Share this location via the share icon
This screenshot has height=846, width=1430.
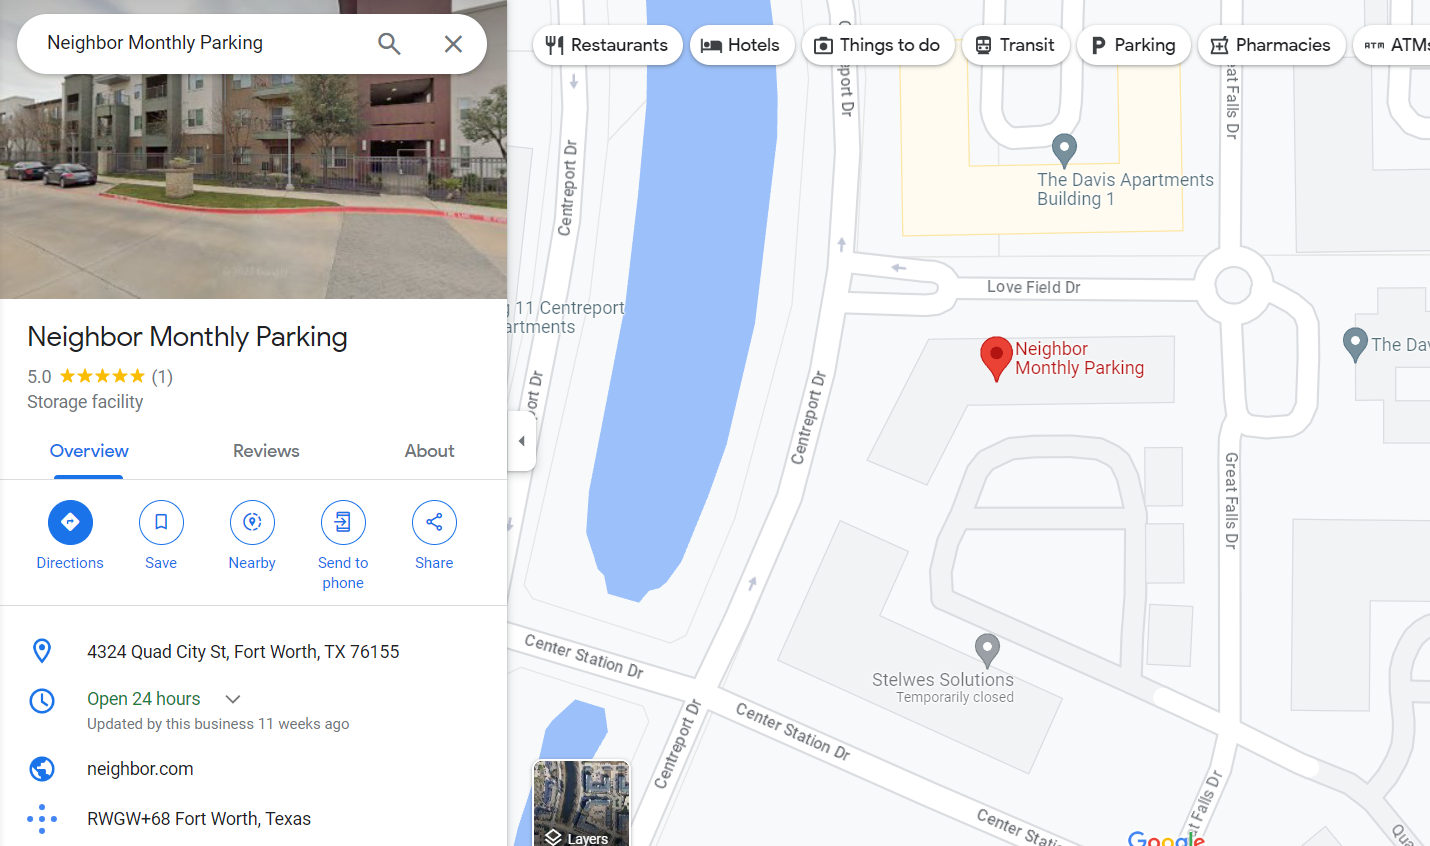(434, 522)
